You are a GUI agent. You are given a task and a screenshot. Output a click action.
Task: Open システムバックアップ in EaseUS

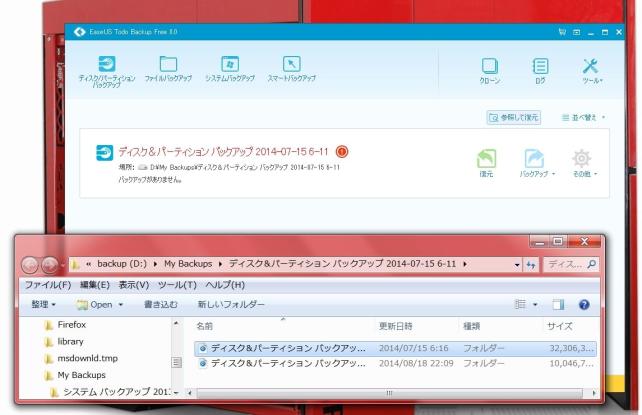point(230,68)
